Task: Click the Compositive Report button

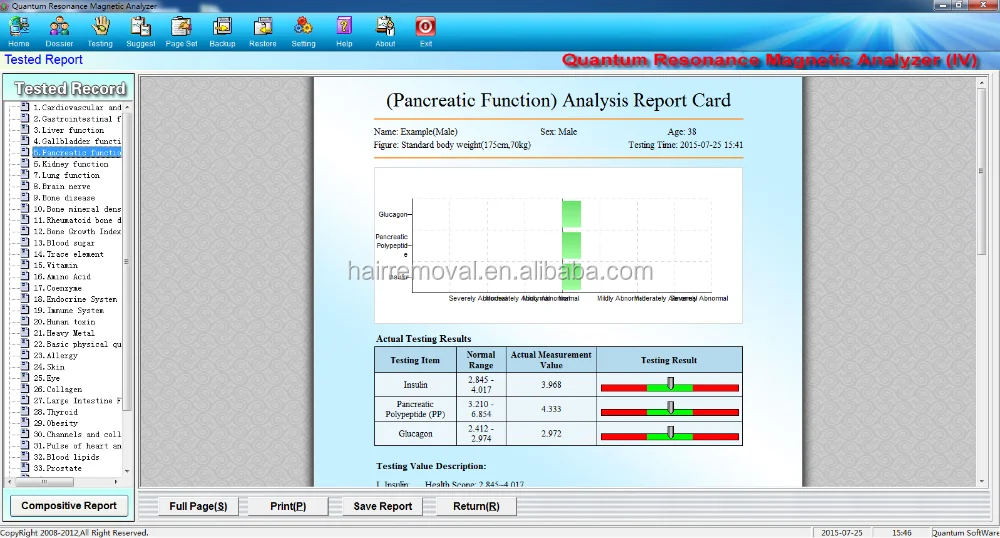Action: click(x=69, y=505)
